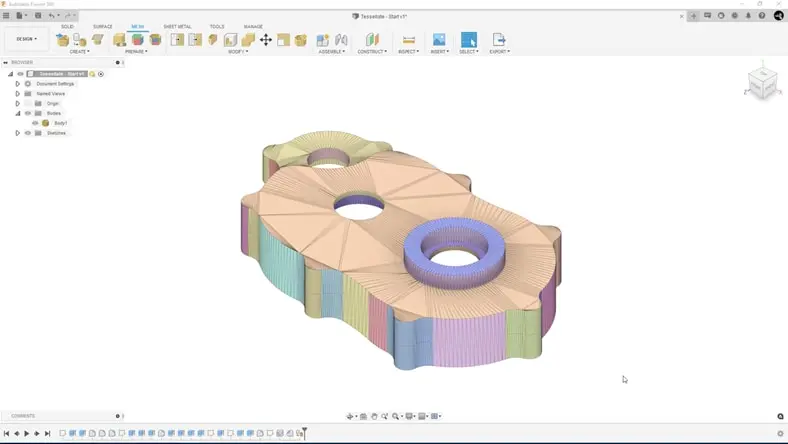
Task: Open Display Settings in navigation bar
Action: tap(410, 416)
